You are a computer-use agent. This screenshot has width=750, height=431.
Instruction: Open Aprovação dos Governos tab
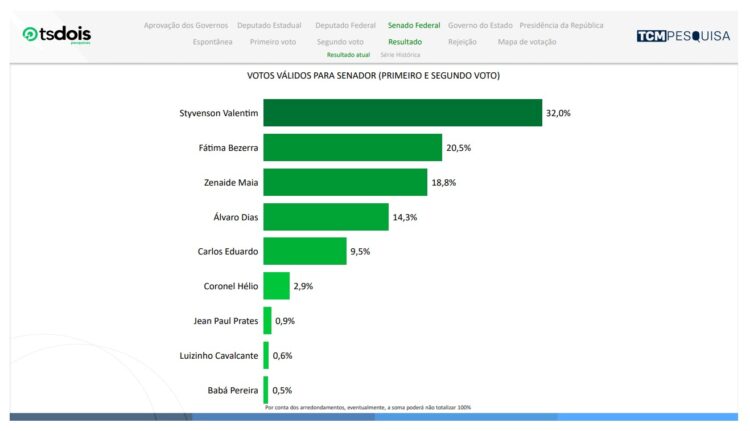point(185,25)
